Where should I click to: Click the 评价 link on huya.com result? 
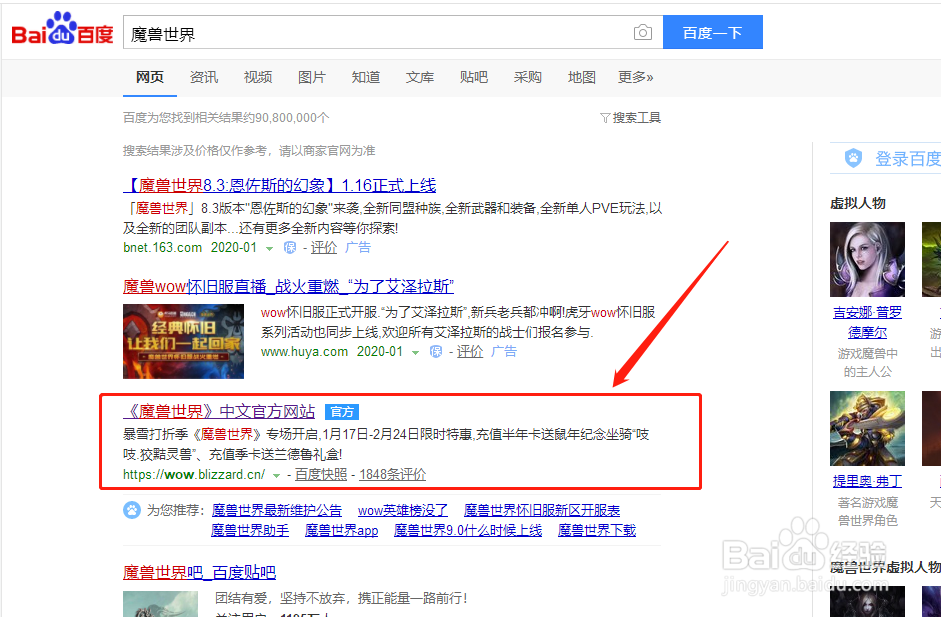click(x=470, y=352)
